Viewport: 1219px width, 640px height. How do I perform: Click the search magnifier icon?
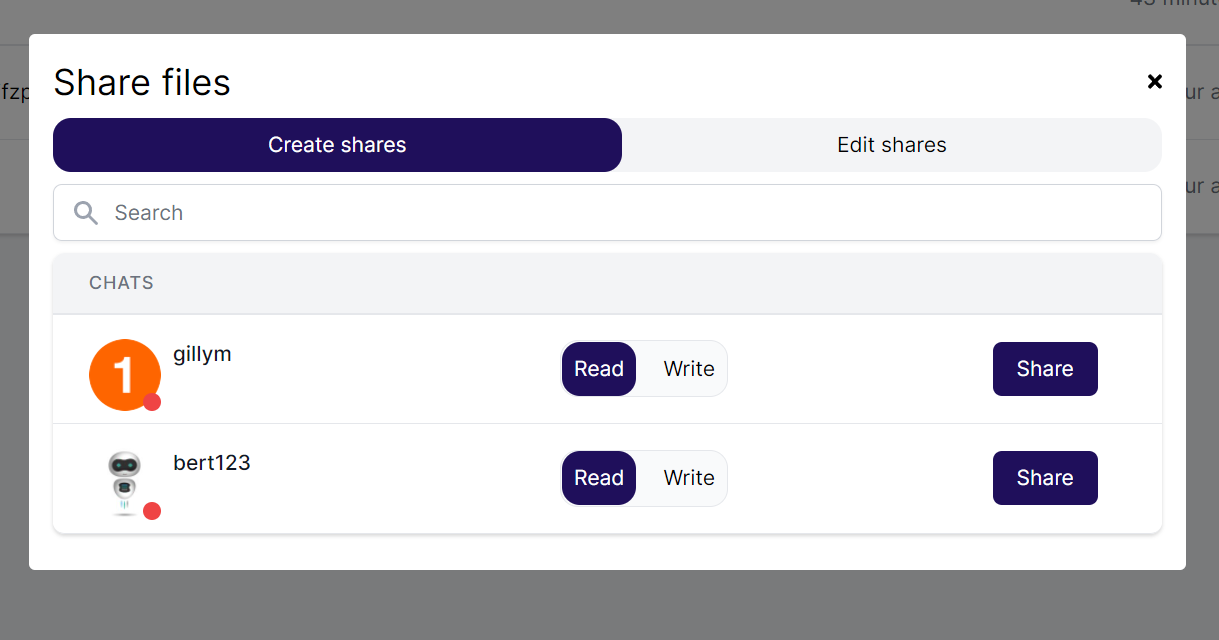point(85,212)
